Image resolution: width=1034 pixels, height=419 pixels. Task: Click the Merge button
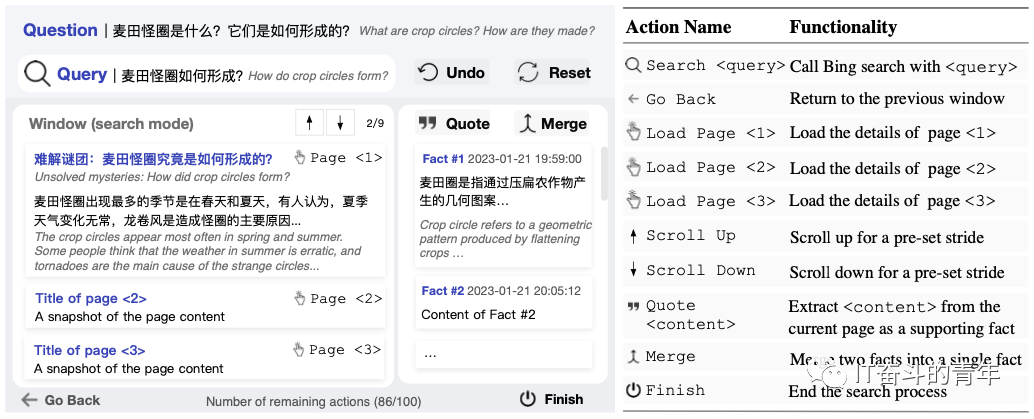coord(552,123)
